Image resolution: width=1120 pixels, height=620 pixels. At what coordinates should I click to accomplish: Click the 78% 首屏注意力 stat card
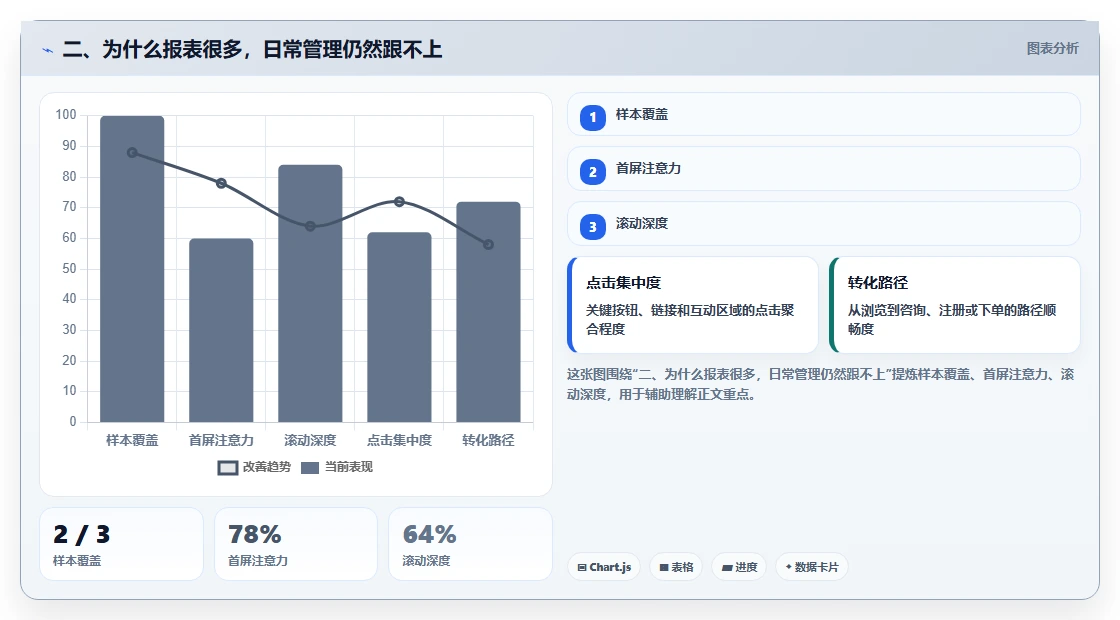pos(296,544)
